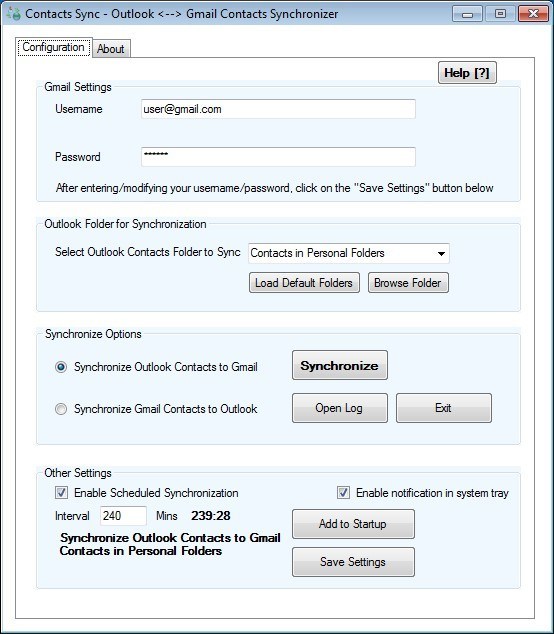Expand the Outlook Contacts Folder dropdown

click(349, 254)
